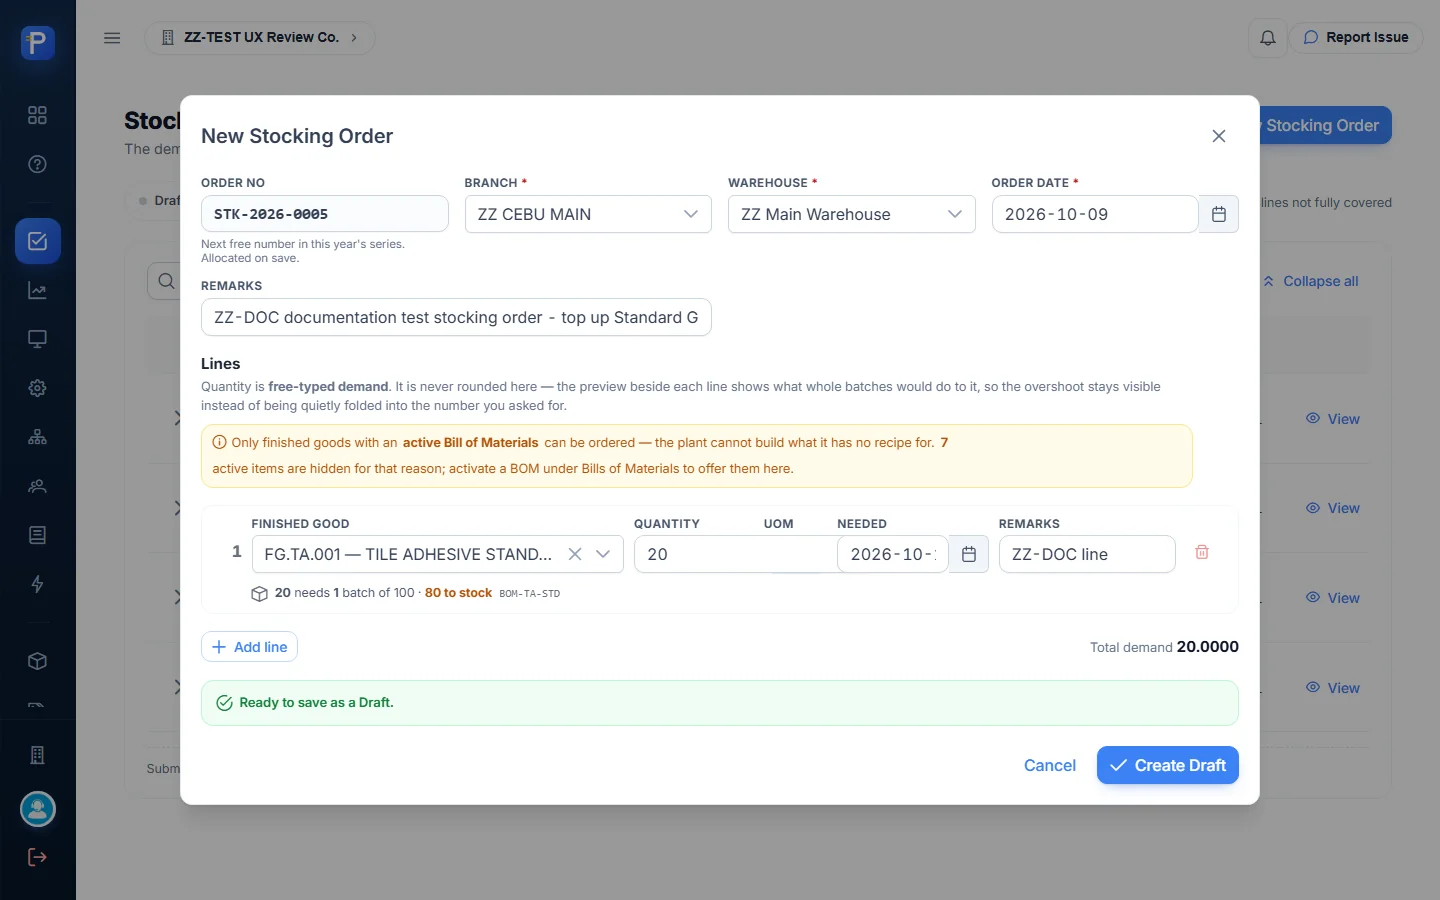Viewport: 1440px width, 900px height.
Task: Click the "Ready to save as a Draft." text
Action: 316,703
